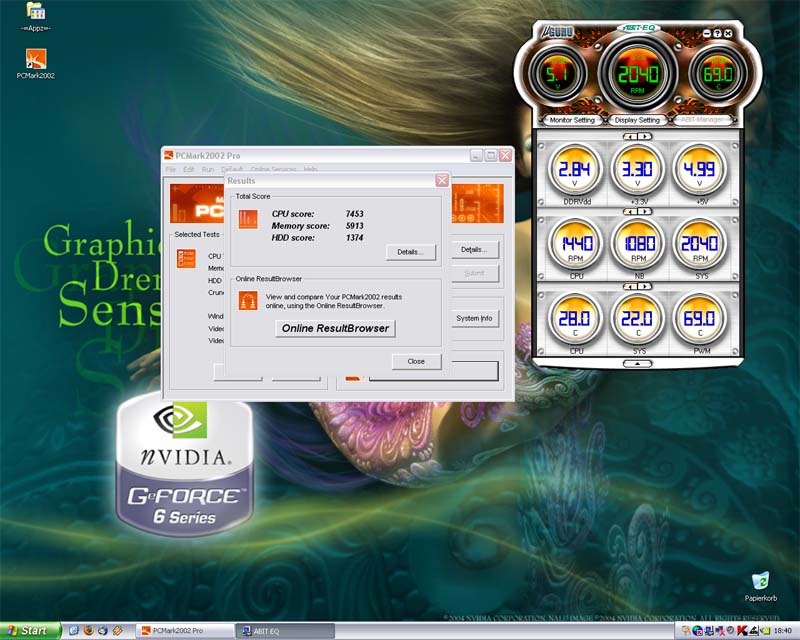
Task: Select the CPU score 7453 text
Action: pos(317,214)
